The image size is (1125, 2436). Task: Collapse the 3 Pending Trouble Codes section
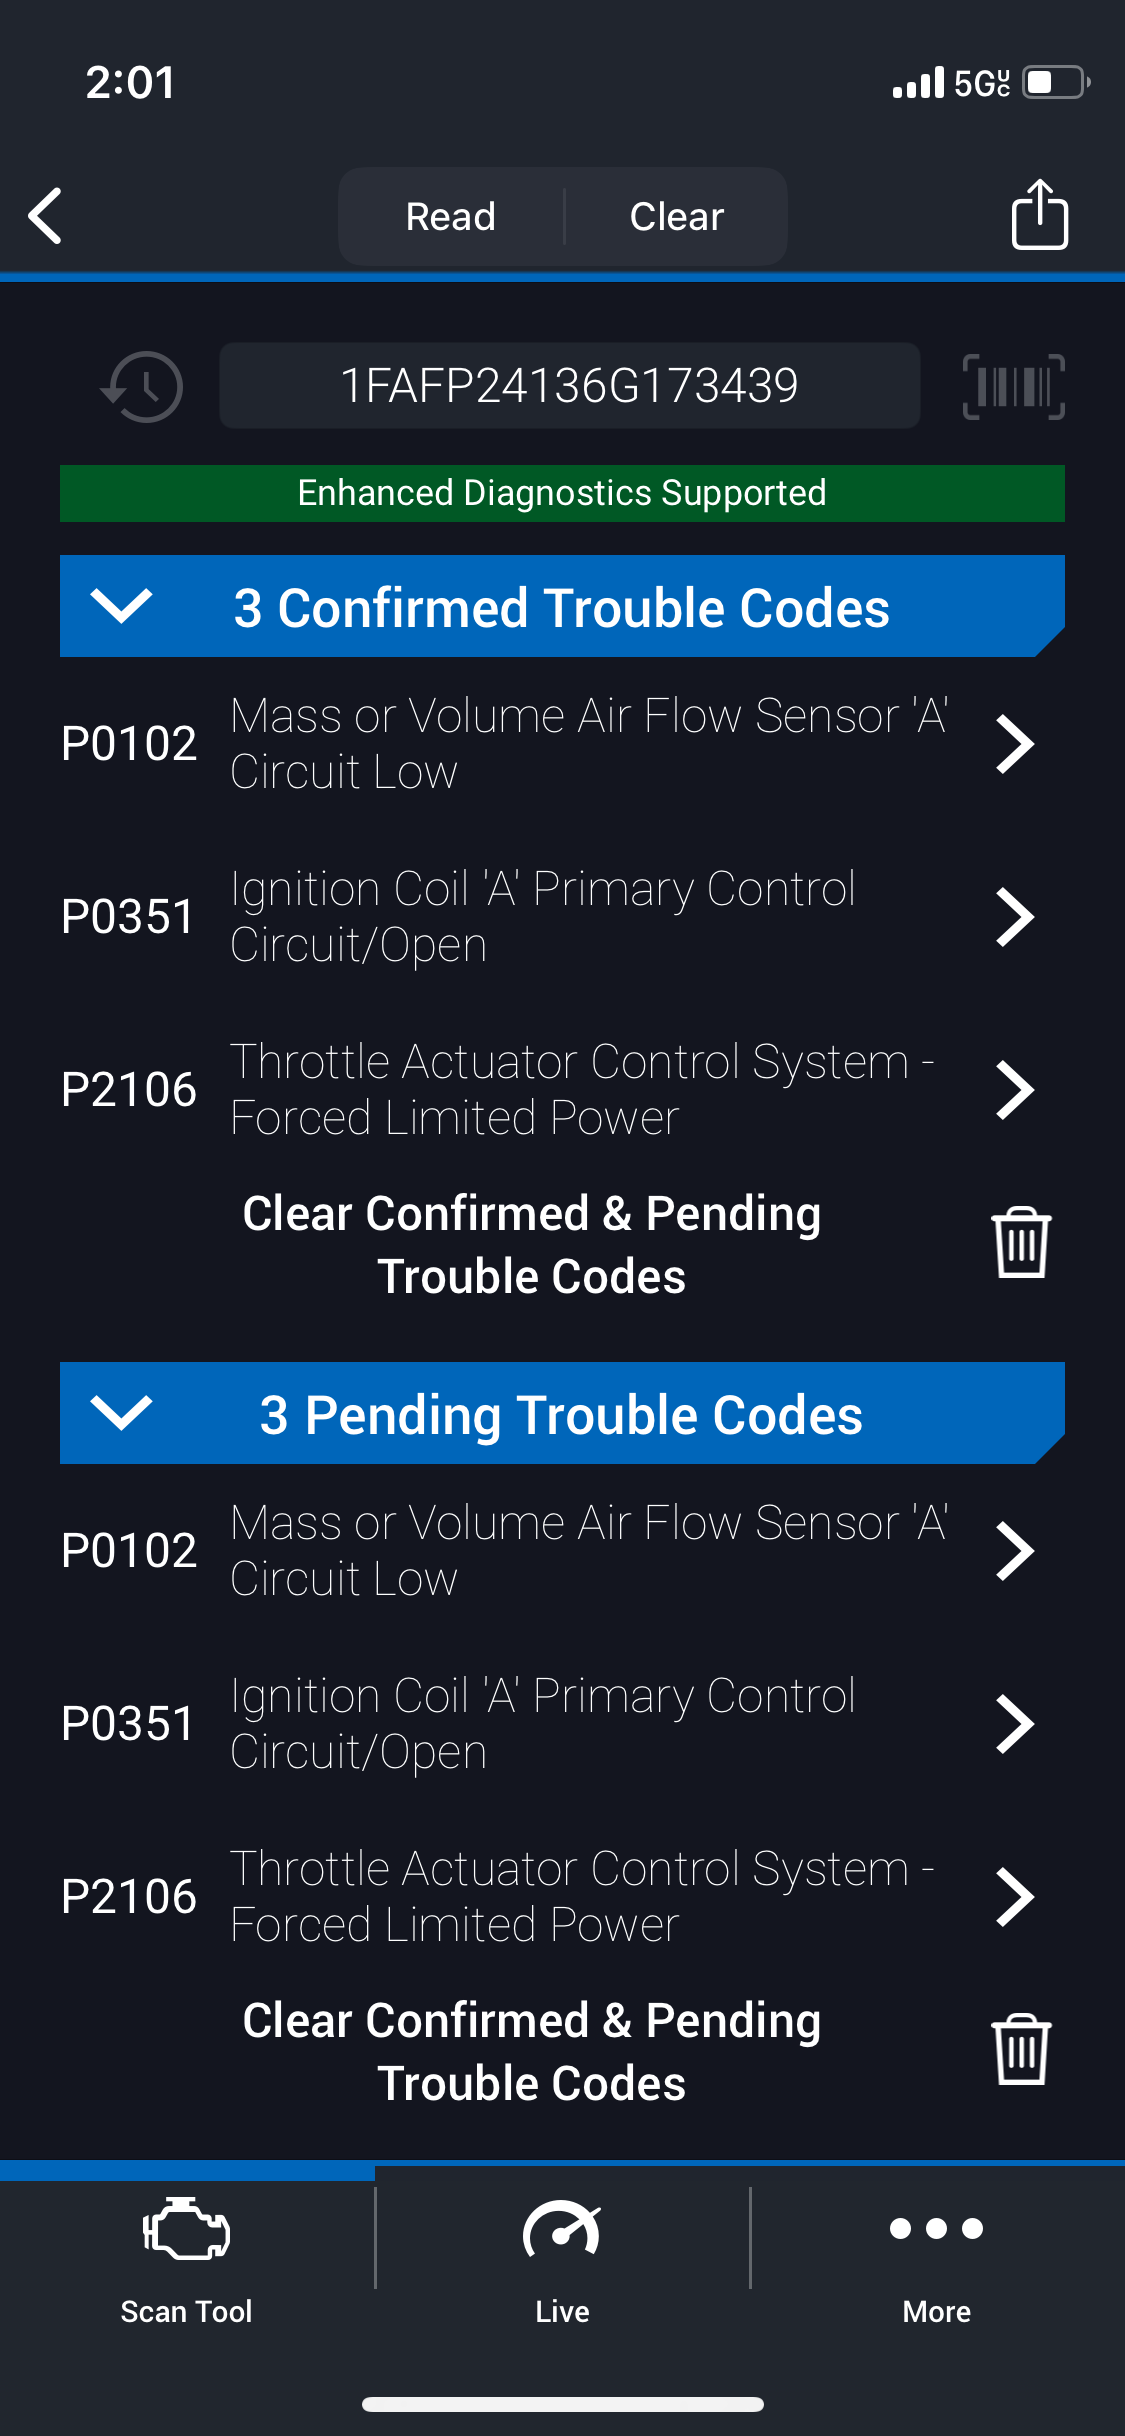pyautogui.click(x=122, y=1413)
